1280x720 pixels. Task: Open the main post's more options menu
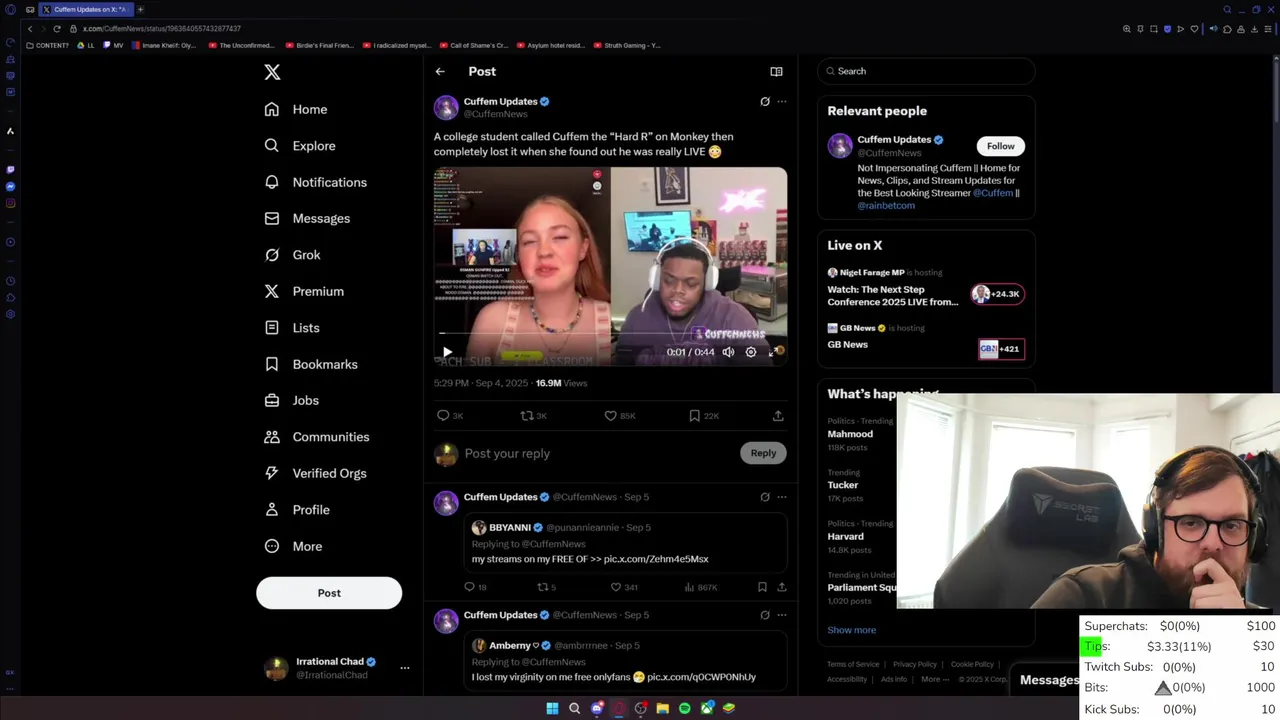coord(782,101)
